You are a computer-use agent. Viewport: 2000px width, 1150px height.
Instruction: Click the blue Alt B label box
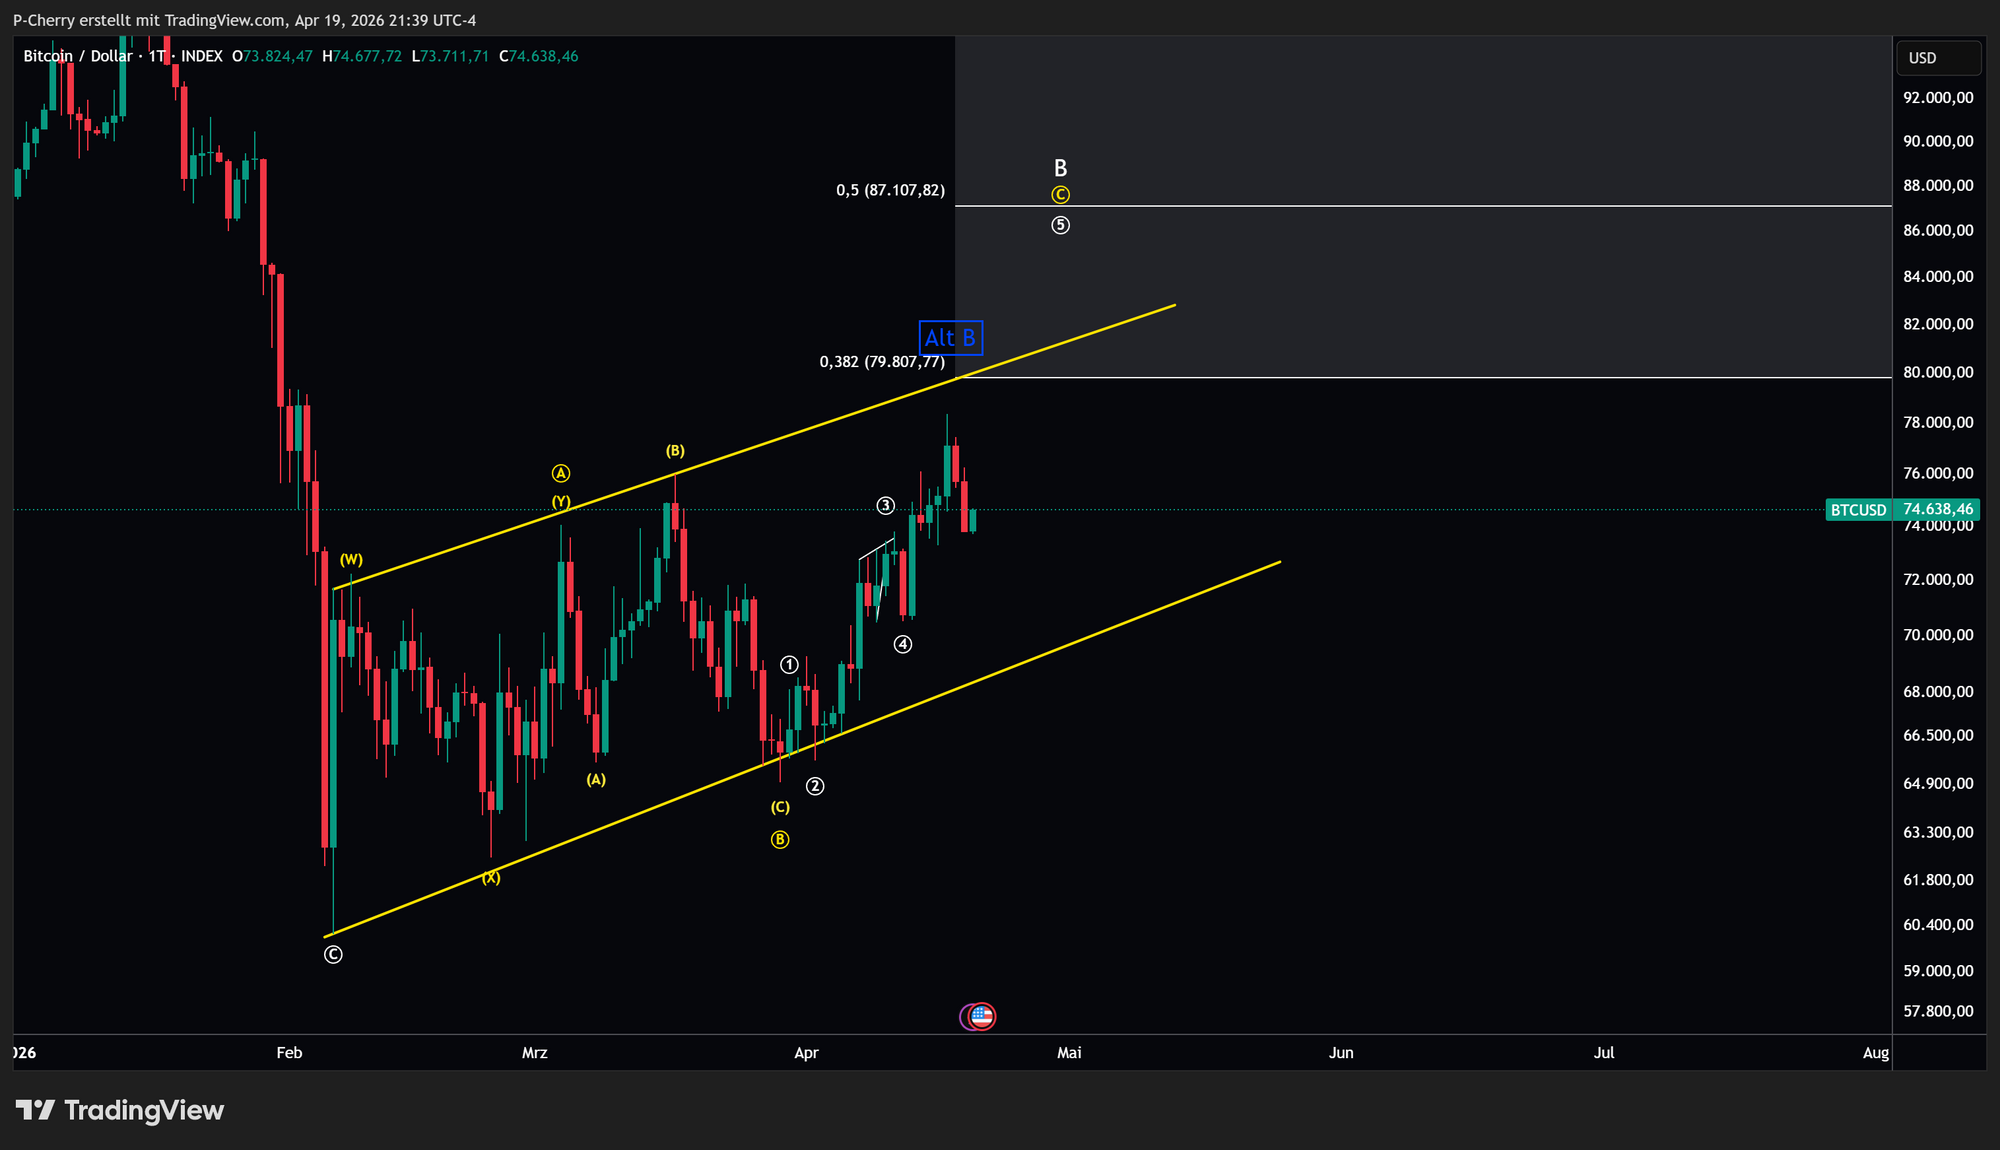tap(950, 338)
